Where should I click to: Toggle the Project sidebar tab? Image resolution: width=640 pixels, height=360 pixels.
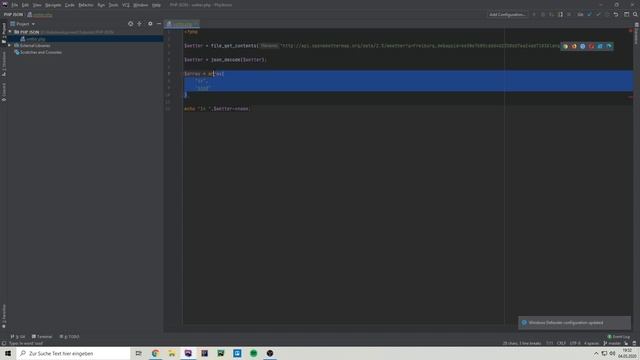(x=4, y=33)
